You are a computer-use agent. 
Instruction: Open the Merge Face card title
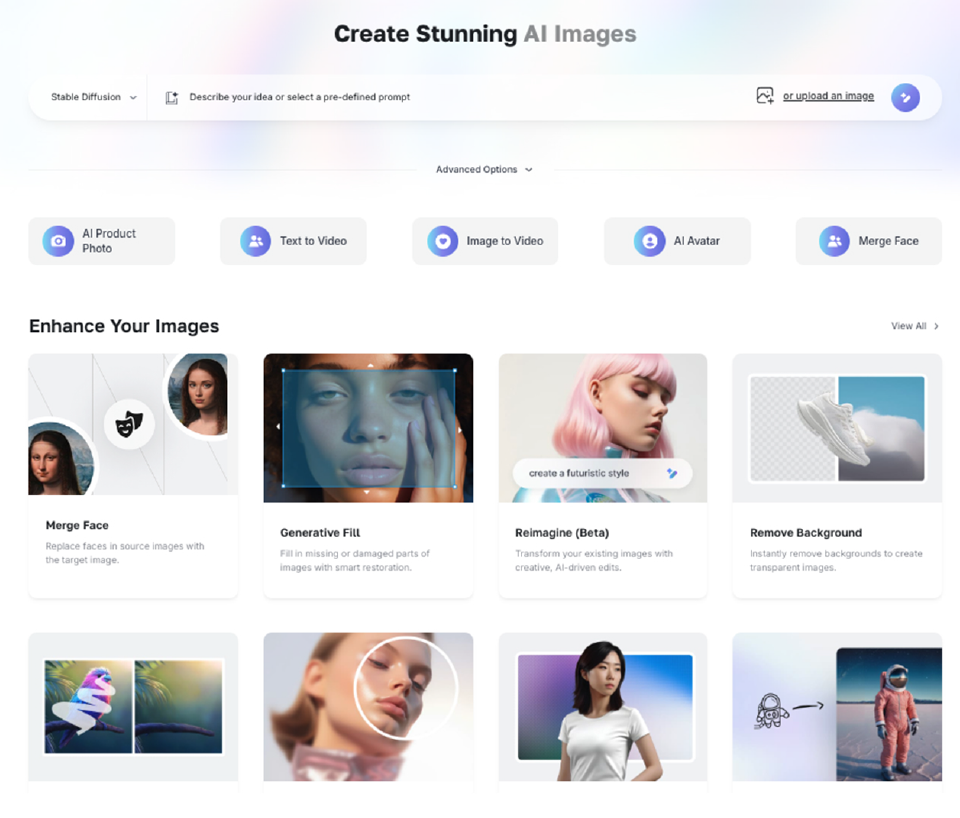click(77, 525)
